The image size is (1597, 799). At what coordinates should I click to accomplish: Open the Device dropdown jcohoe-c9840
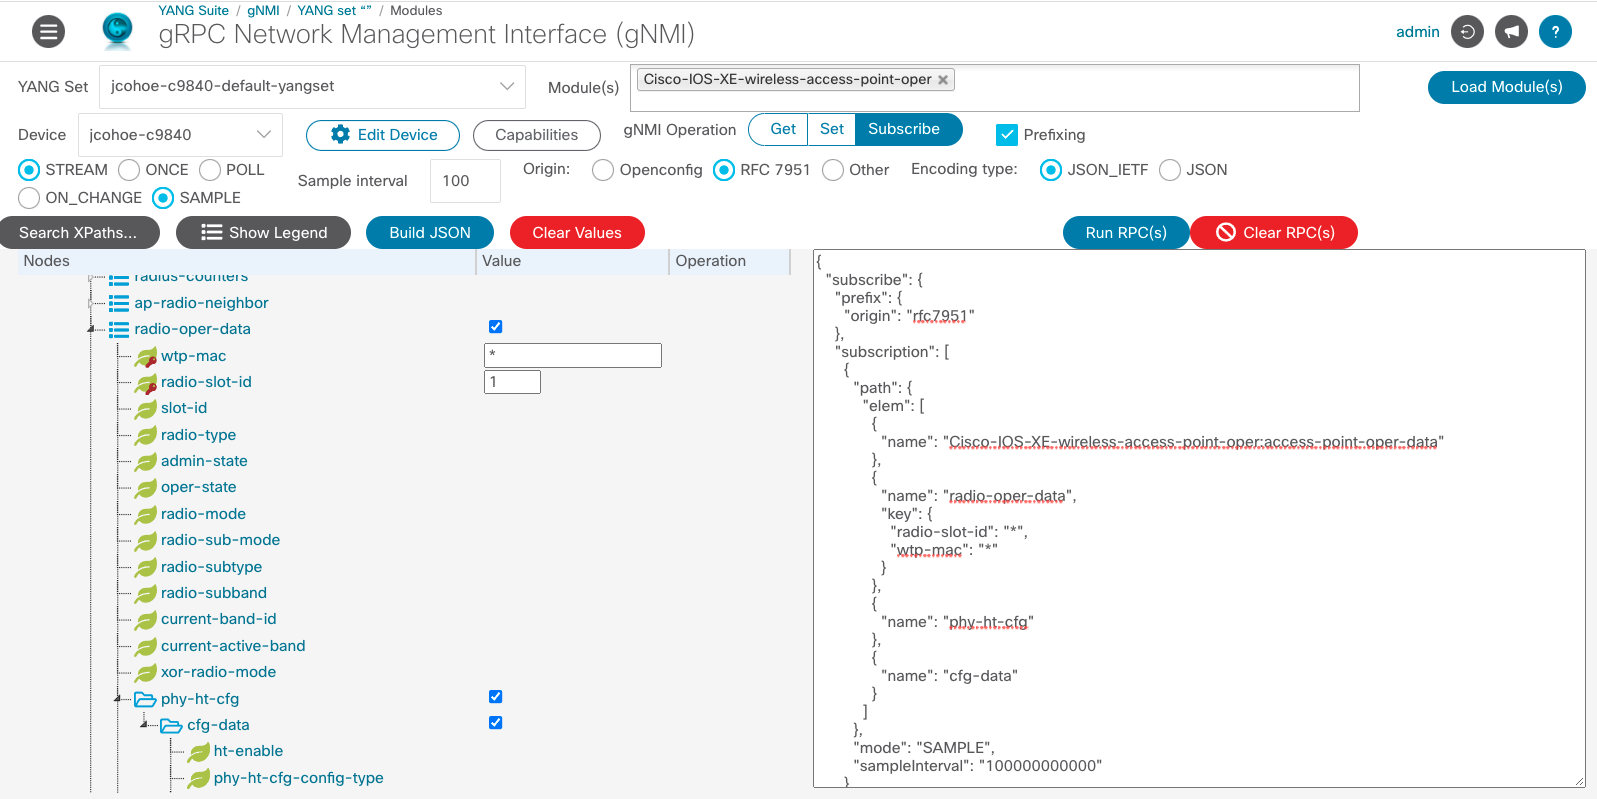(x=180, y=135)
